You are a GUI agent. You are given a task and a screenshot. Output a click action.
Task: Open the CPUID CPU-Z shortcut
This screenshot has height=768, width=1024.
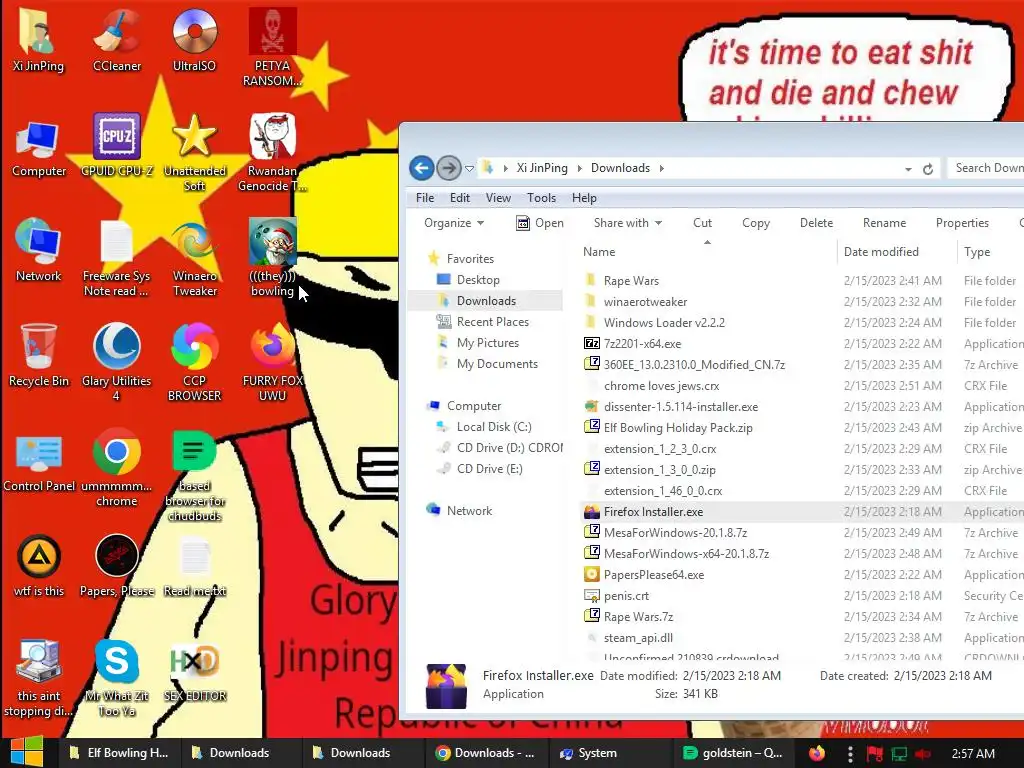116,146
